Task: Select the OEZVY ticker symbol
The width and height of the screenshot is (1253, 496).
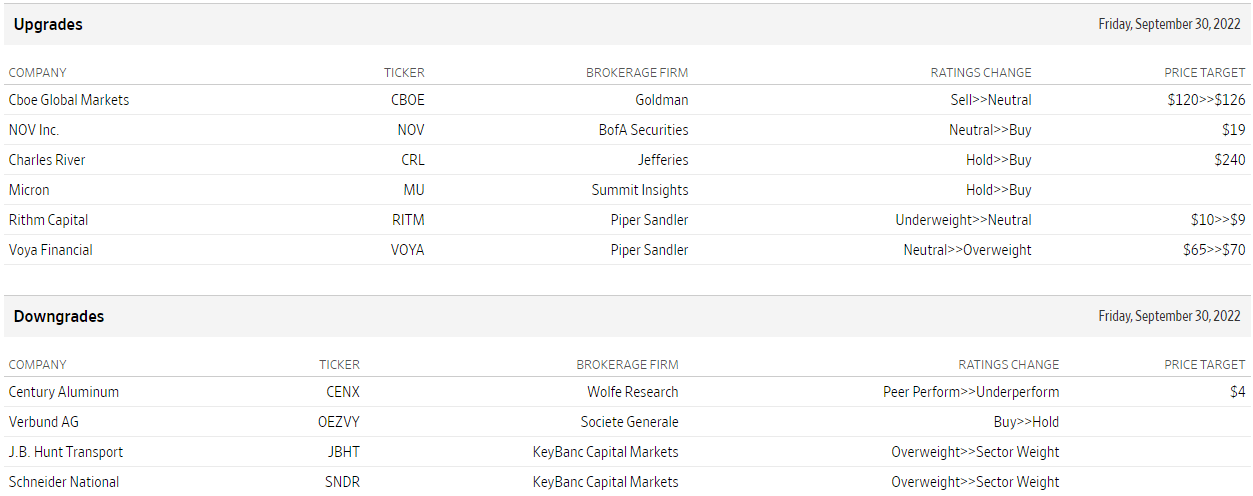Action: pos(339,422)
